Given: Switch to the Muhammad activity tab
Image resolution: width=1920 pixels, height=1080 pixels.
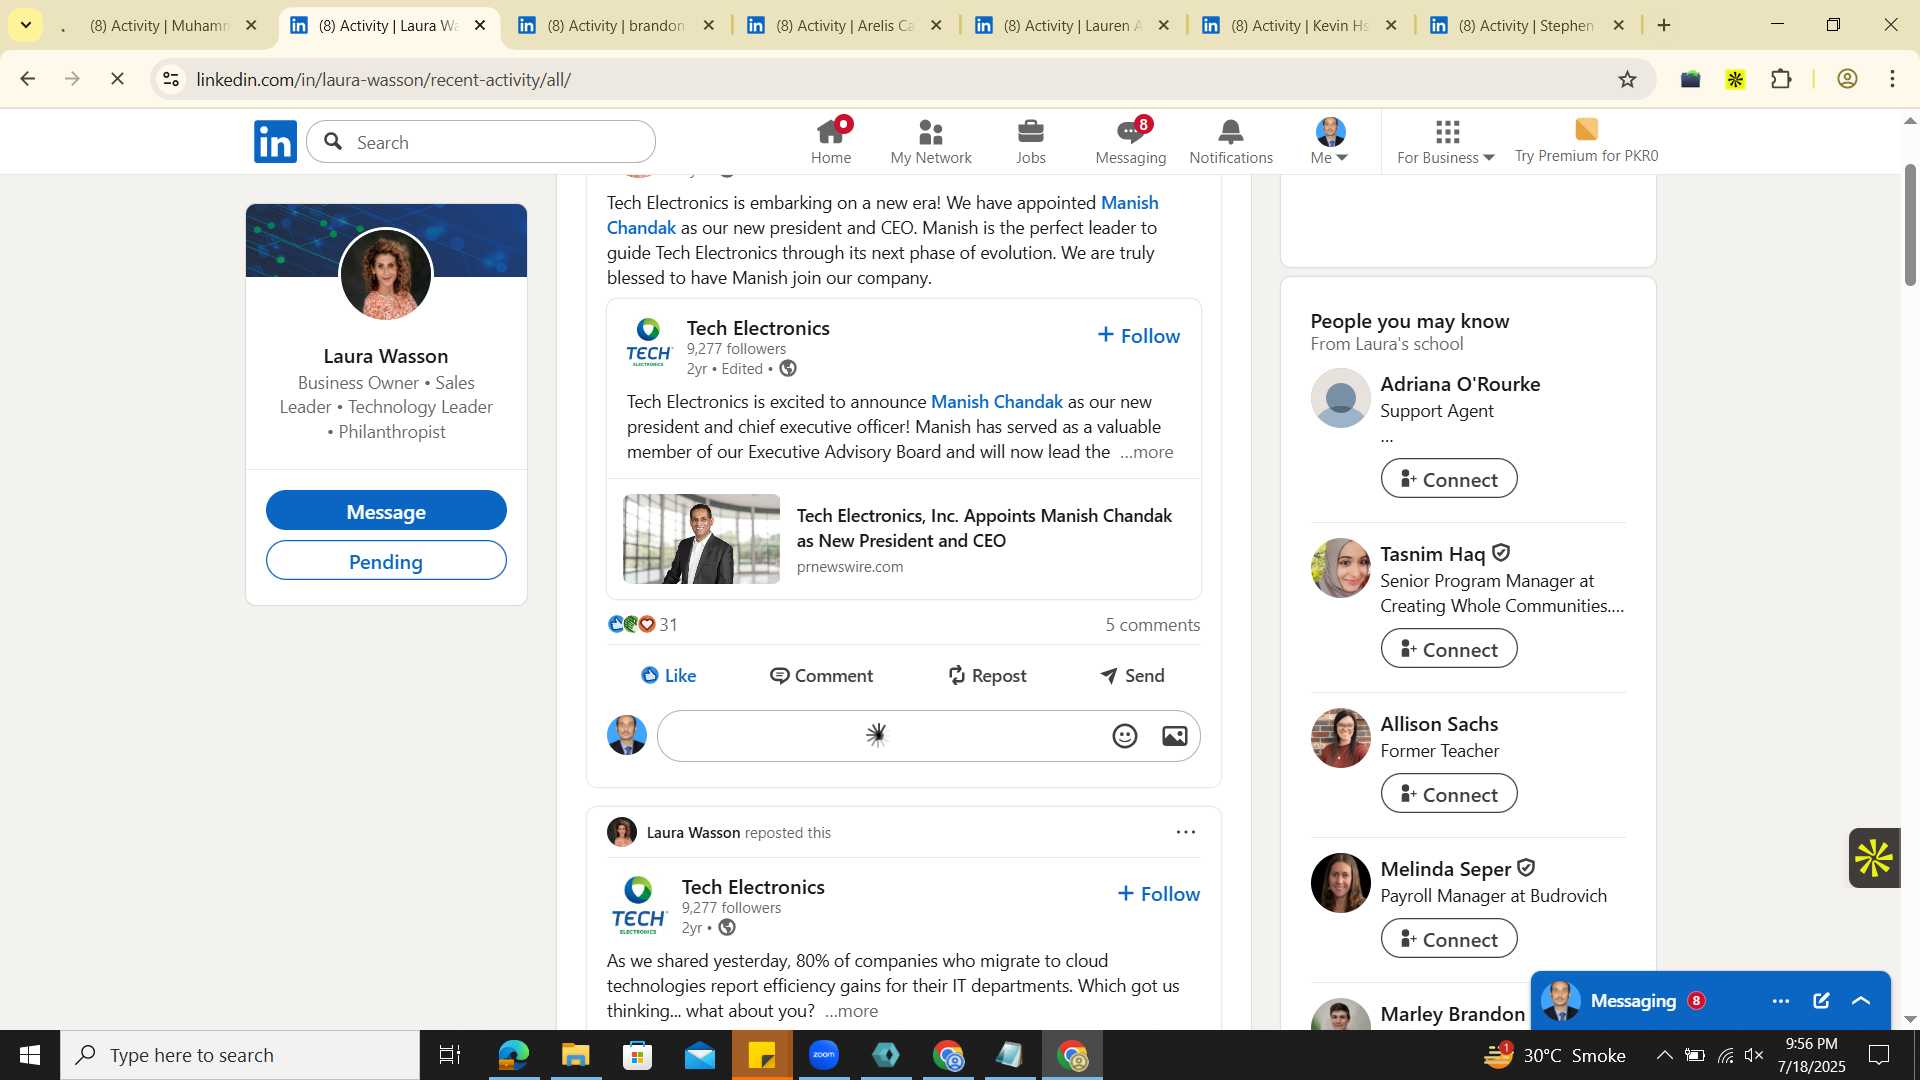Looking at the screenshot, I should tap(160, 25).
